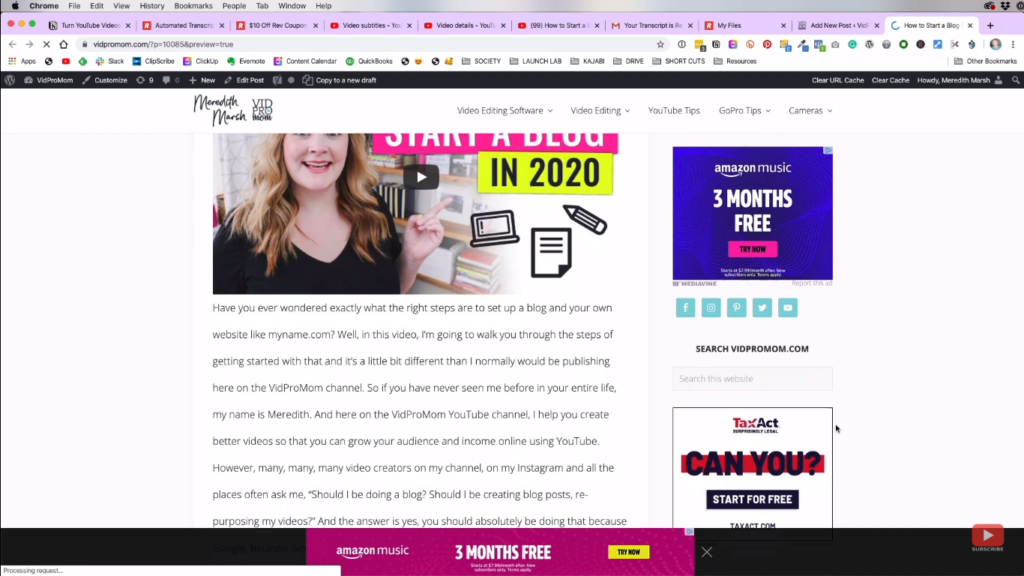Open the Slack bookmark

(110, 61)
